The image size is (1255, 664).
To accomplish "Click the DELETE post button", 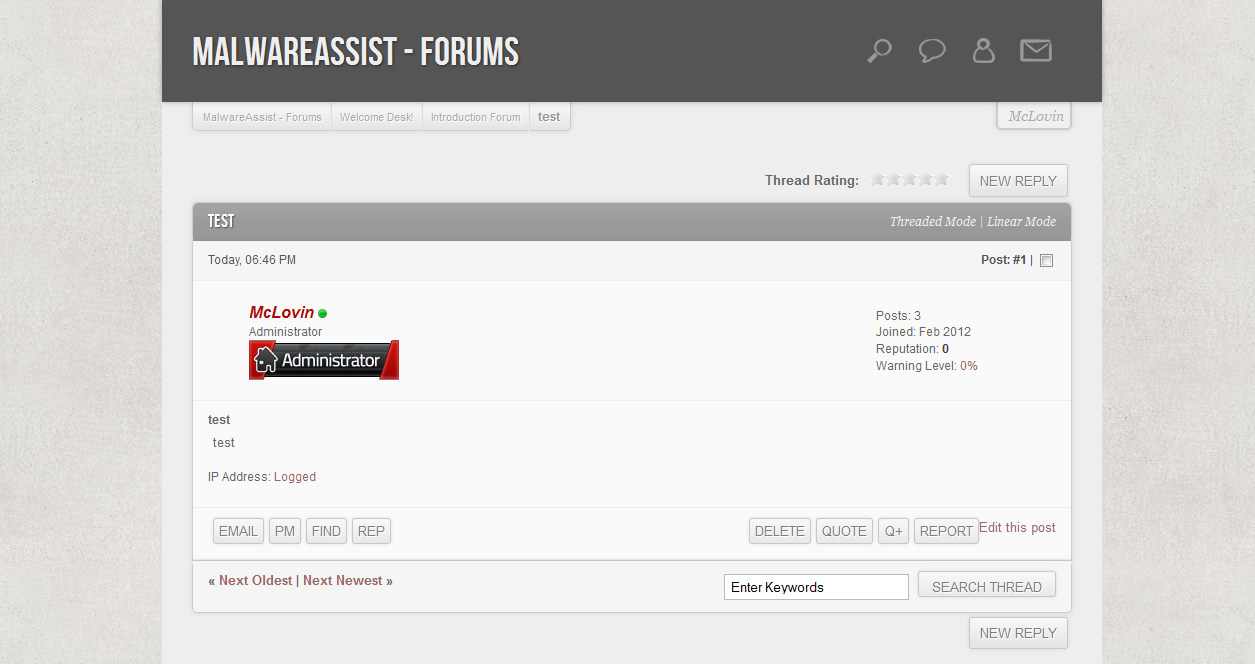I will pos(779,531).
